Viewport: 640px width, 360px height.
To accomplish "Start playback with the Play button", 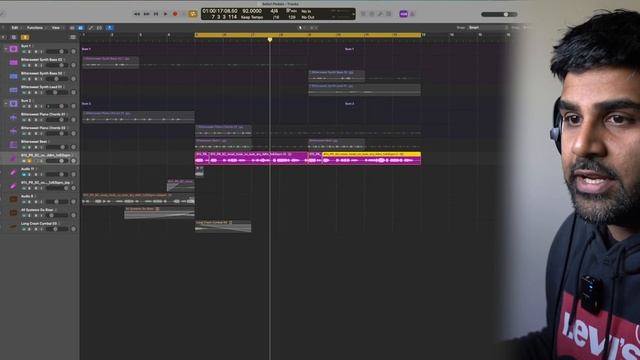I will click(x=165, y=14).
